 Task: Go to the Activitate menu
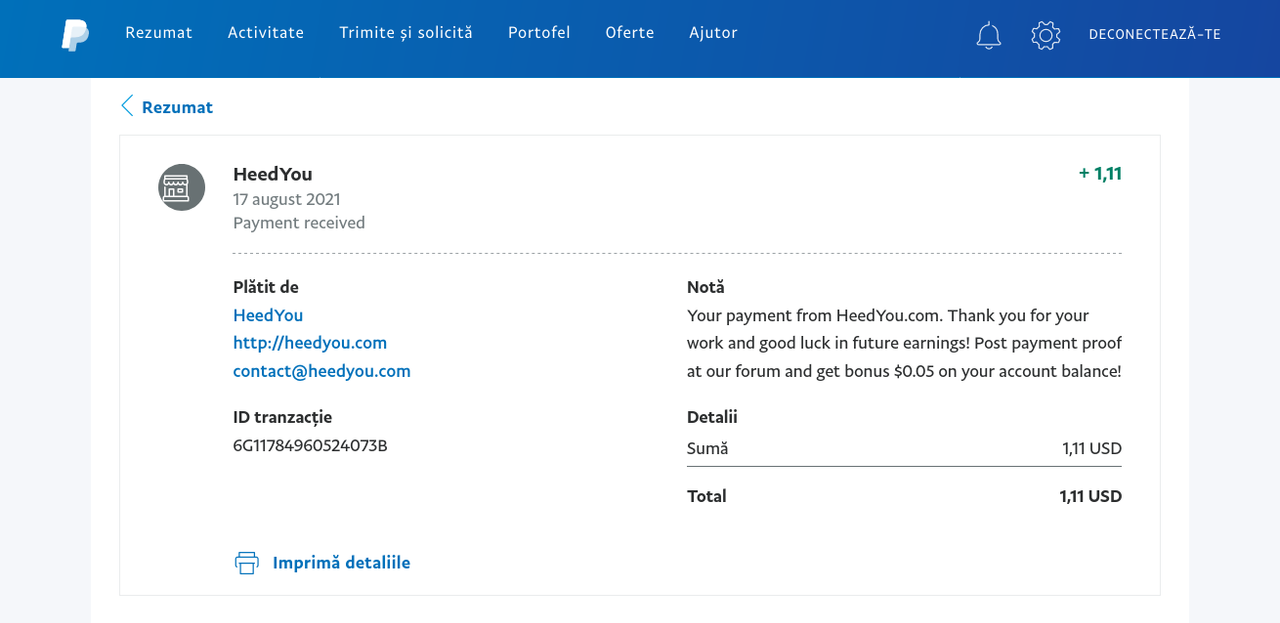266,33
